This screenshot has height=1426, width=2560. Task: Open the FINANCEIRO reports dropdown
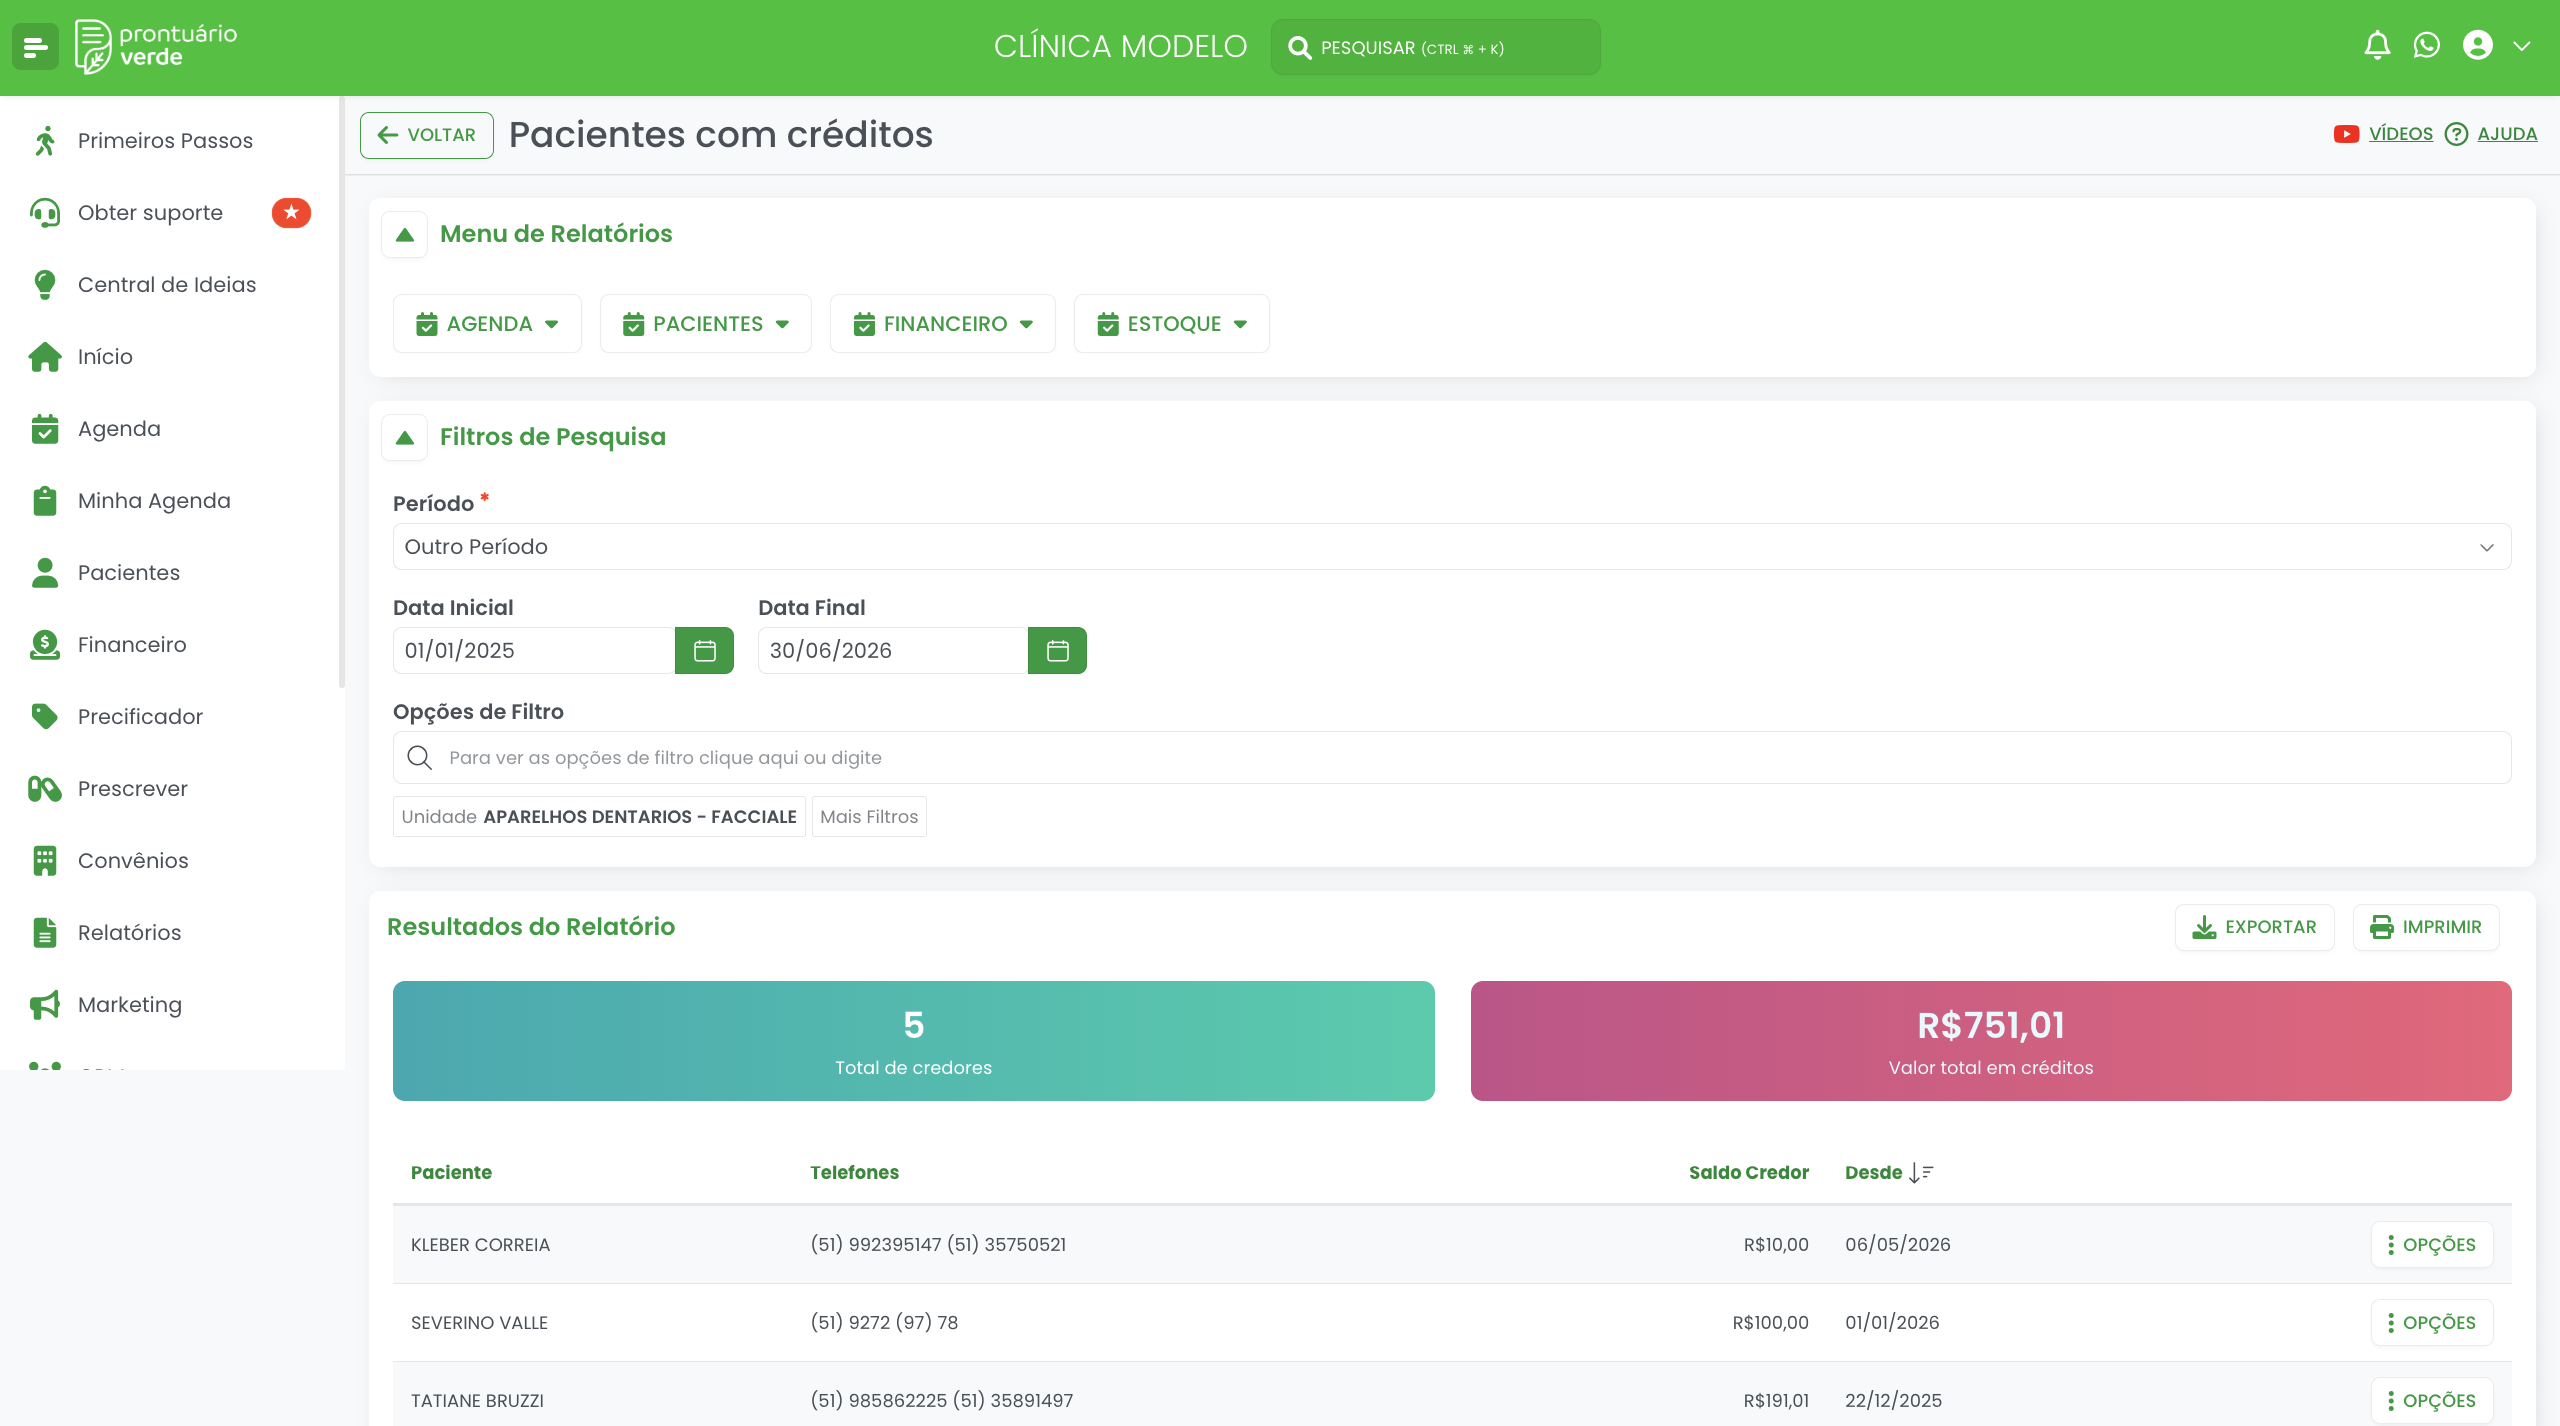pyautogui.click(x=943, y=324)
